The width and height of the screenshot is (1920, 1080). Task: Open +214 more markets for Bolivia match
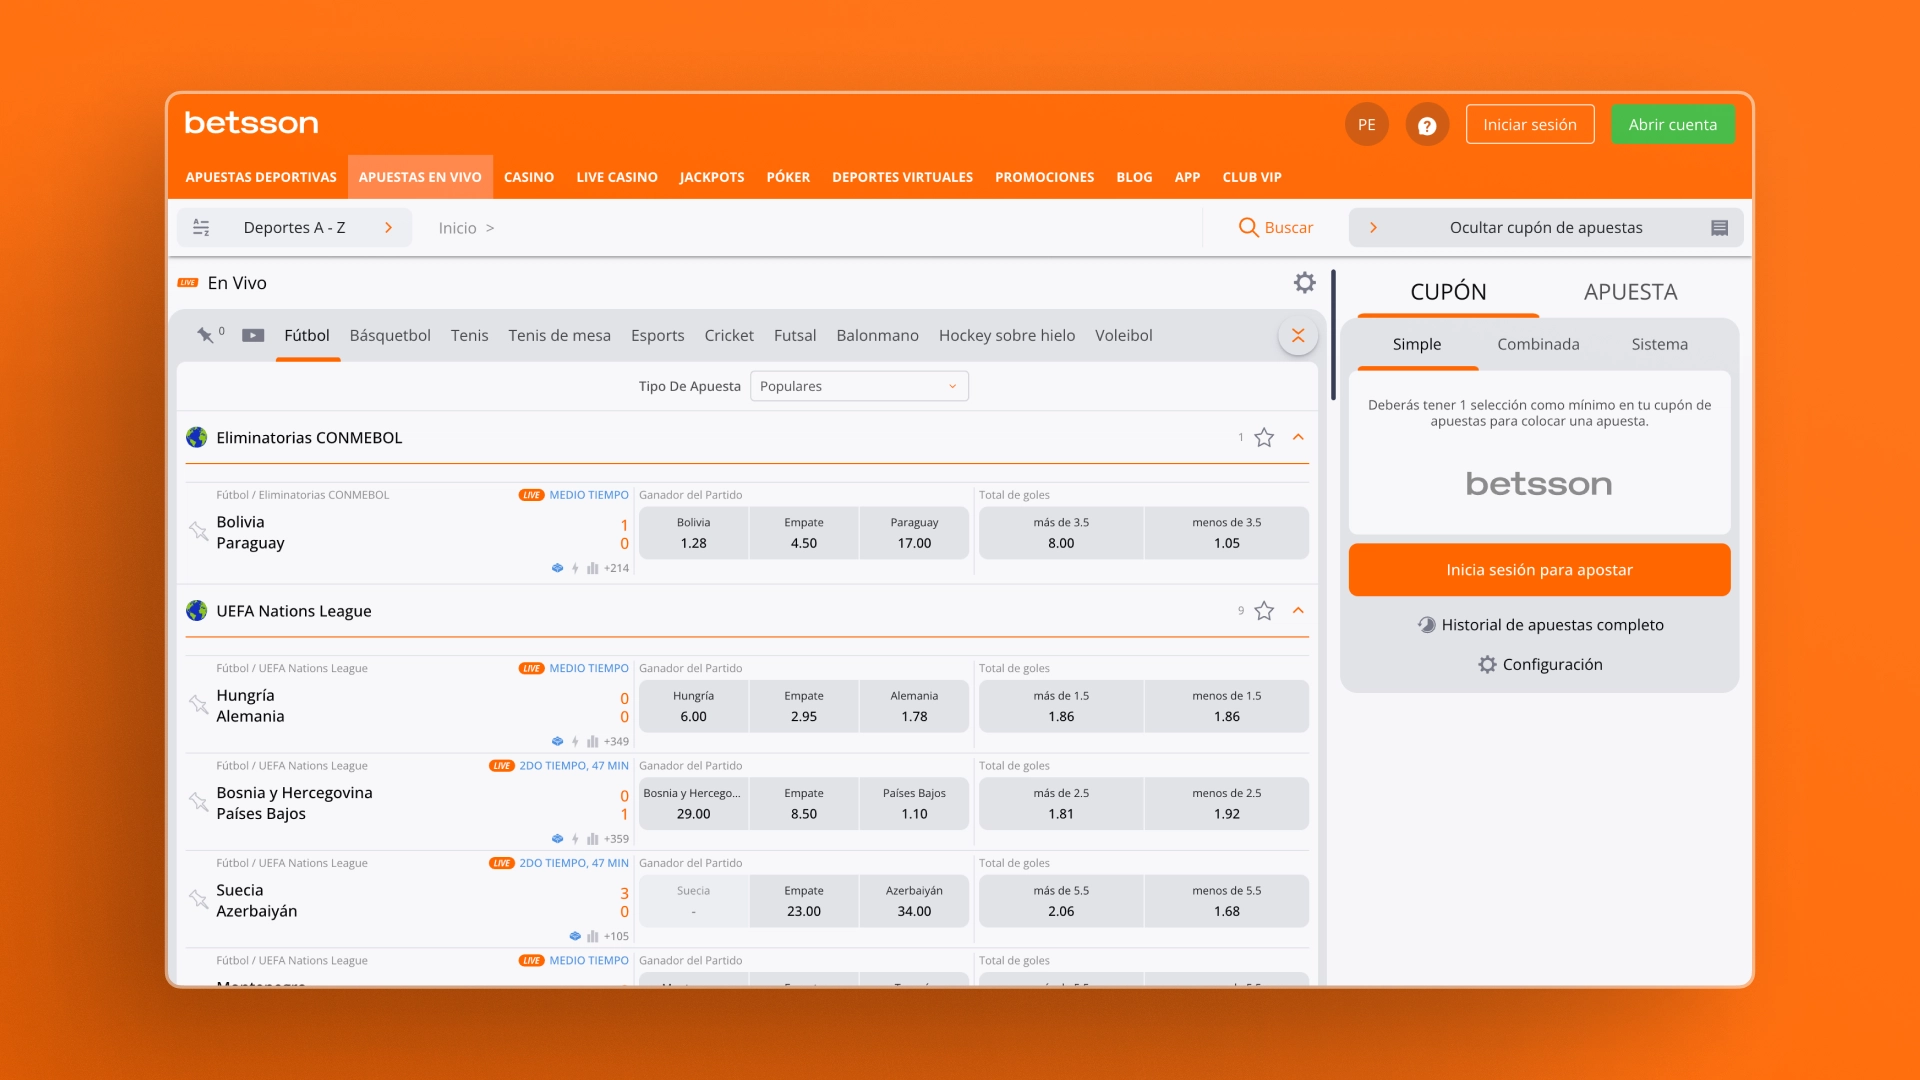click(x=616, y=568)
